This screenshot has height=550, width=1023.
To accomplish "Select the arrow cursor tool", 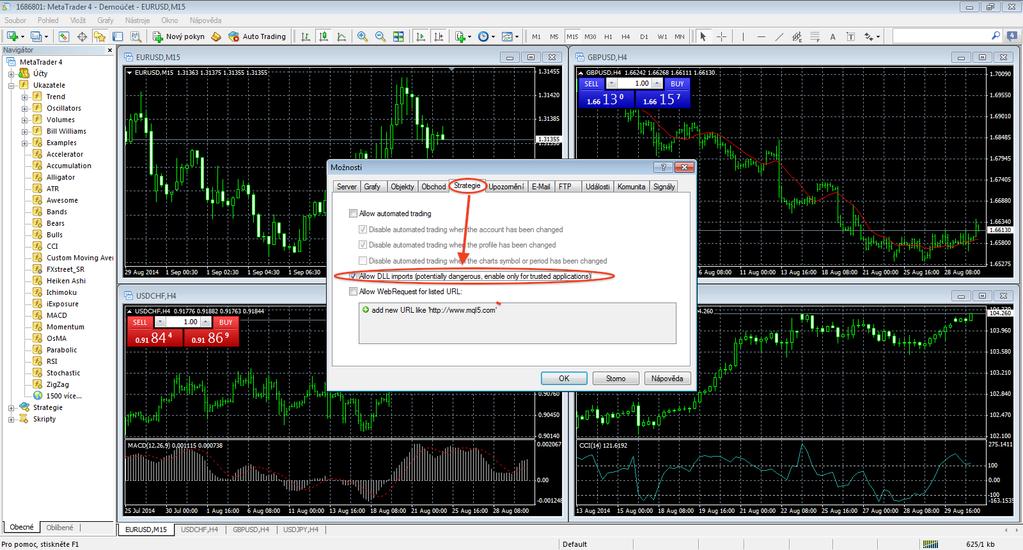I will point(703,37).
